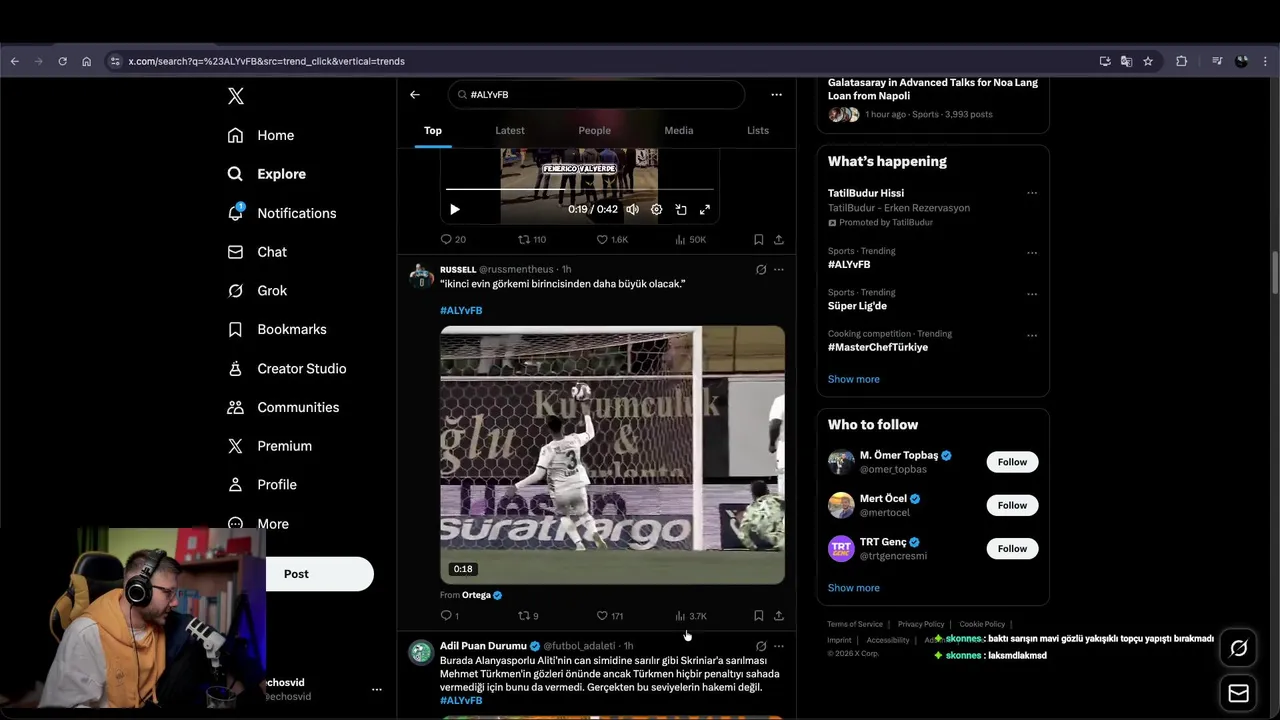Click the #ALYvFB search field
The image size is (1280, 720).
[x=596, y=95]
